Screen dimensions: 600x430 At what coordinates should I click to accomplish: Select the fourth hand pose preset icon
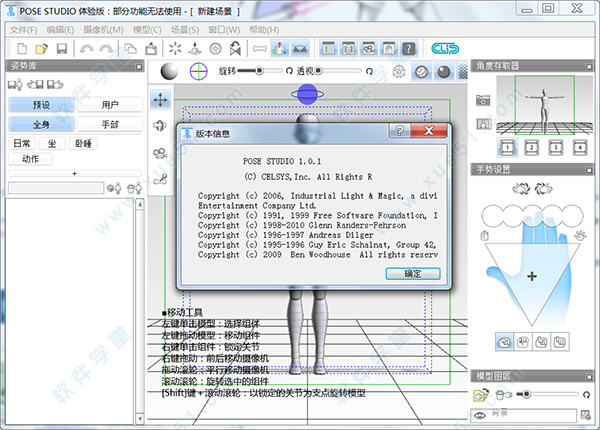pyautogui.click(x=560, y=342)
